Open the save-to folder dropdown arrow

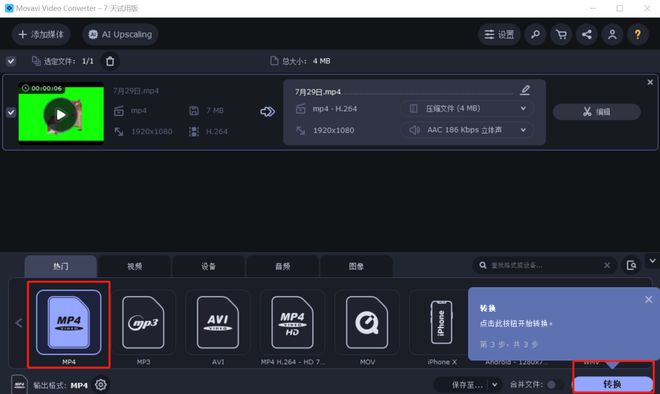495,385
